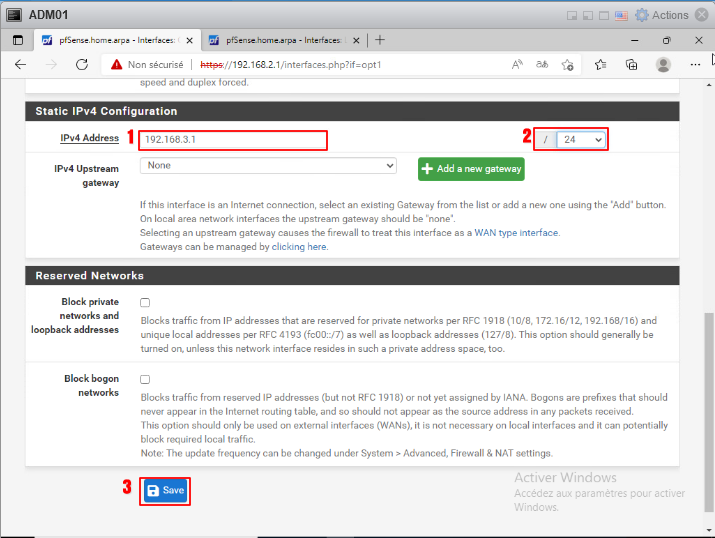Open the browser Favorites star list
The height and width of the screenshot is (538, 715).
(x=600, y=64)
